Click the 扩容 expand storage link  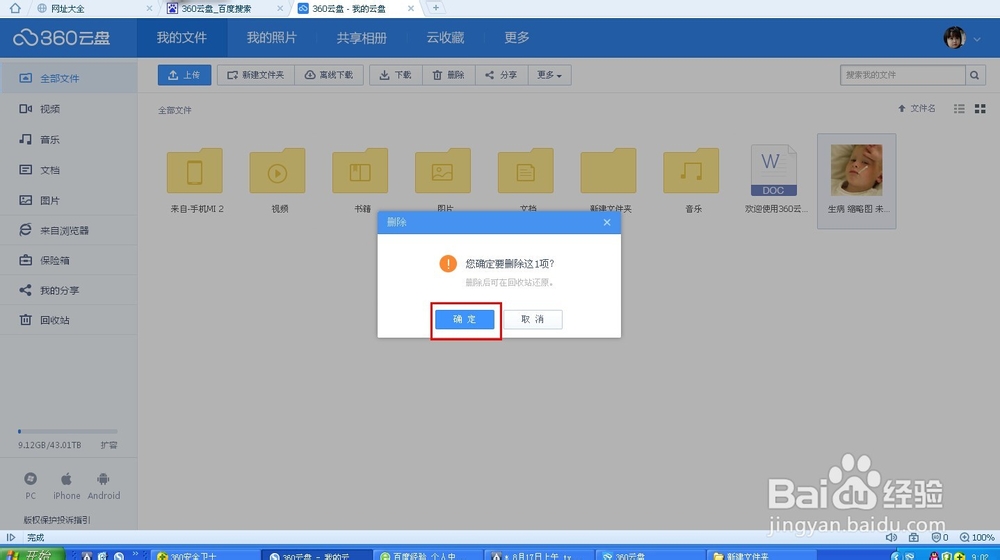(109, 445)
